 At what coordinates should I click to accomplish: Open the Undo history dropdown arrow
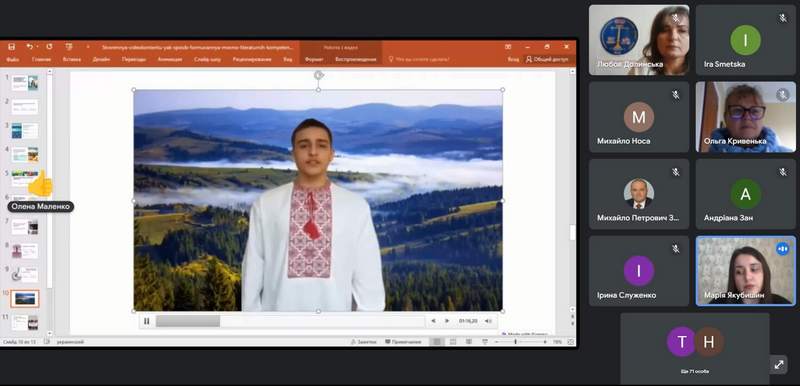click(x=38, y=47)
